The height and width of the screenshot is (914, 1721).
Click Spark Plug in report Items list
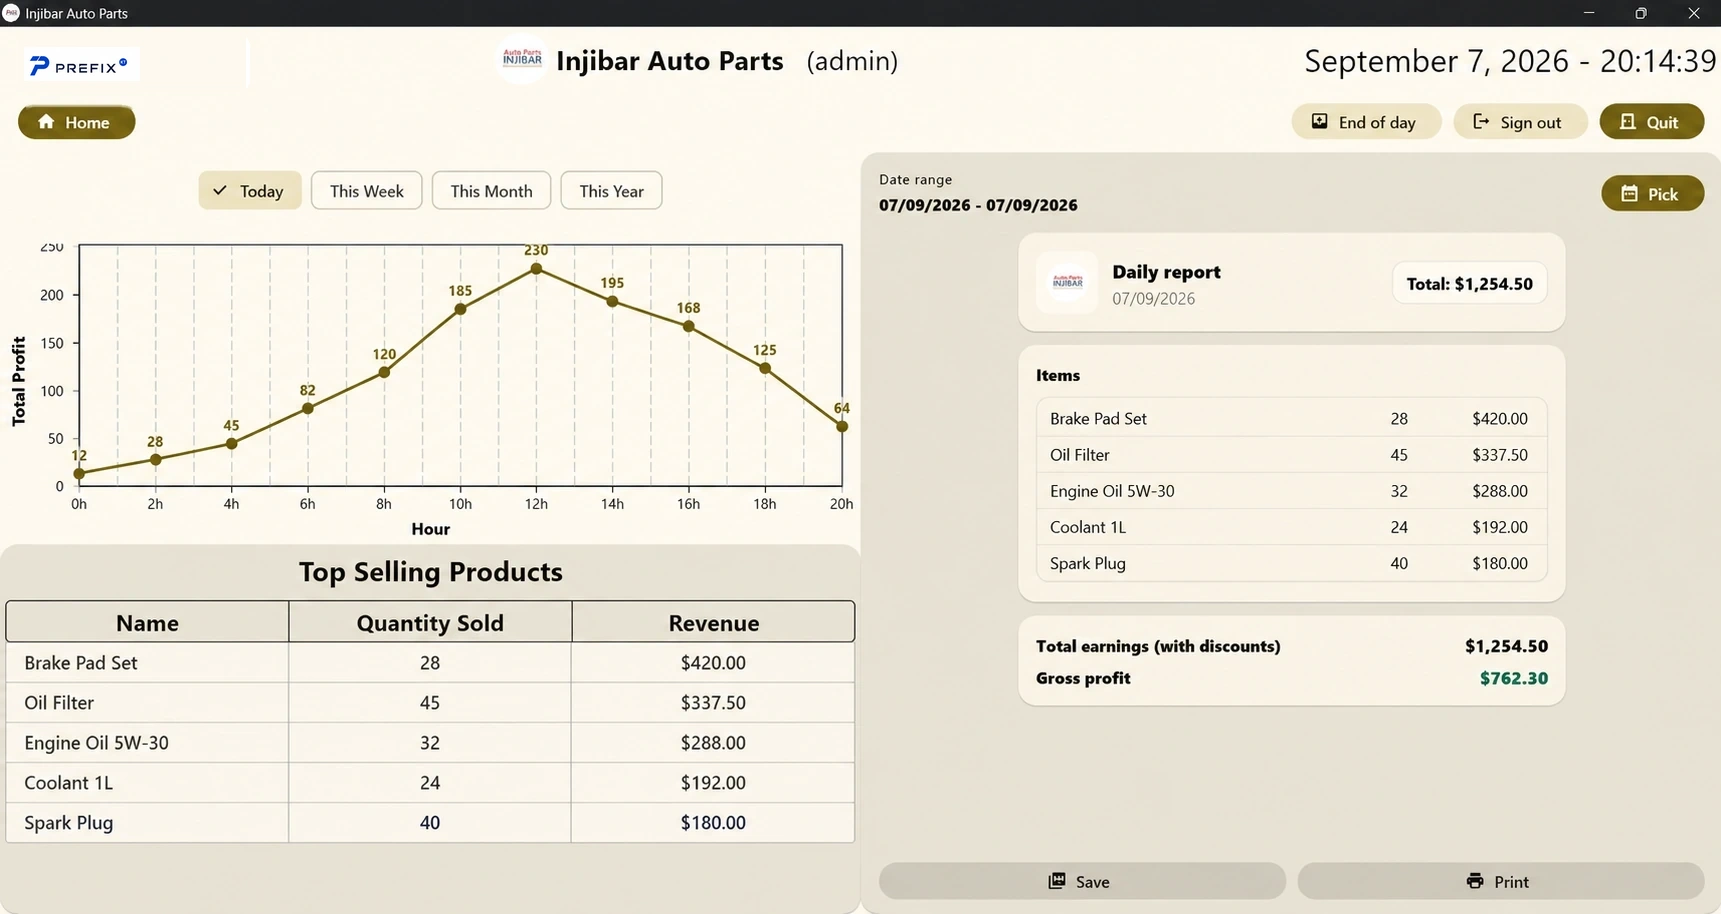1291,563
